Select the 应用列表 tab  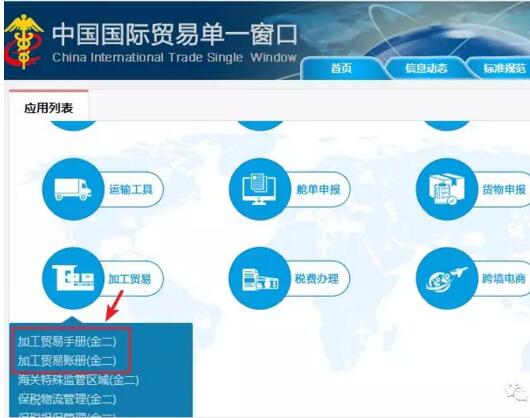click(x=49, y=108)
